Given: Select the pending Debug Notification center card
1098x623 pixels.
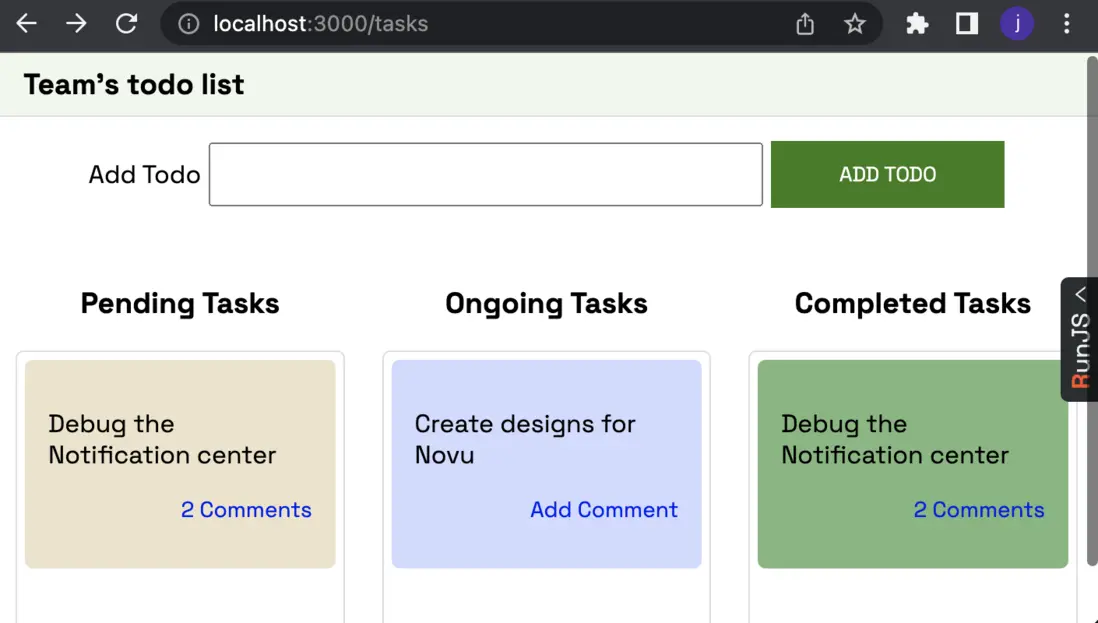Looking at the screenshot, I should click(180, 440).
